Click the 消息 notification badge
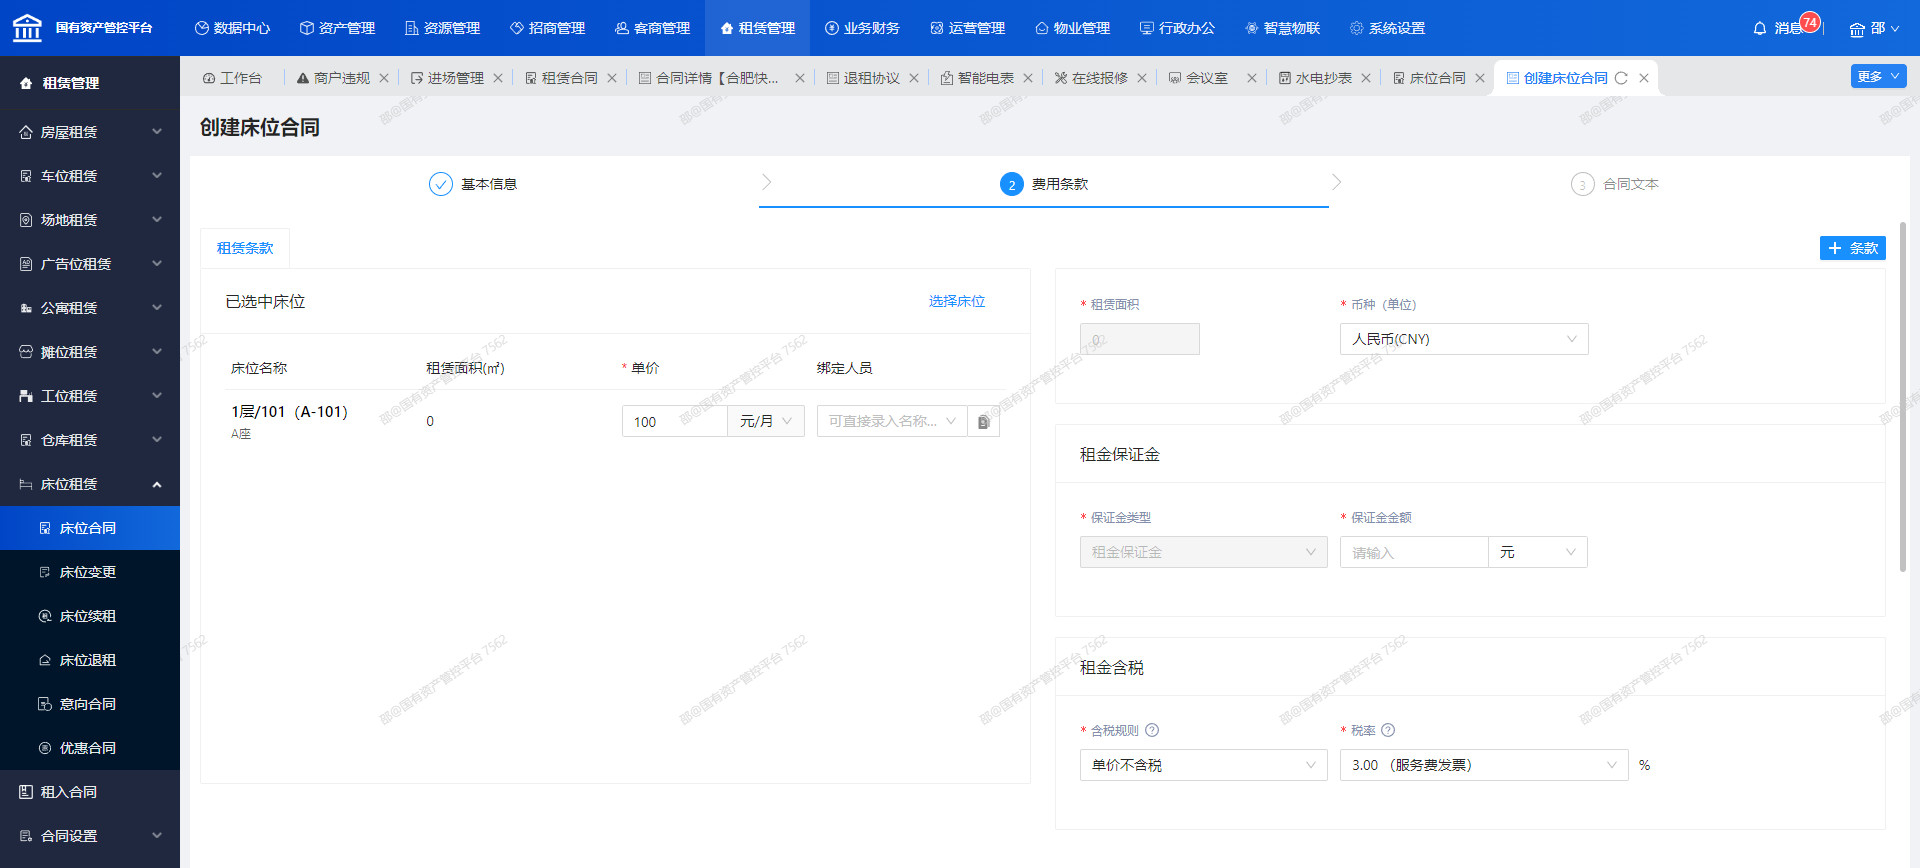The width and height of the screenshot is (1920, 868). pos(1810,22)
